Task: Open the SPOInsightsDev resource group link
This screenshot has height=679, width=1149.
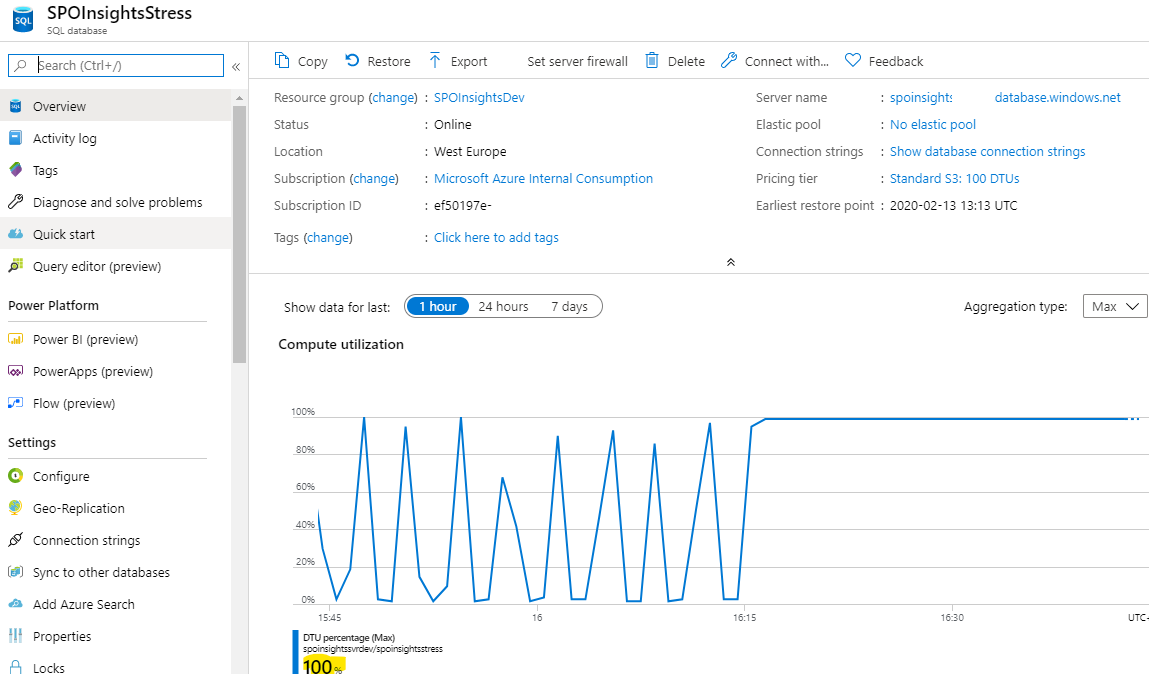Action: pyautogui.click(x=479, y=97)
